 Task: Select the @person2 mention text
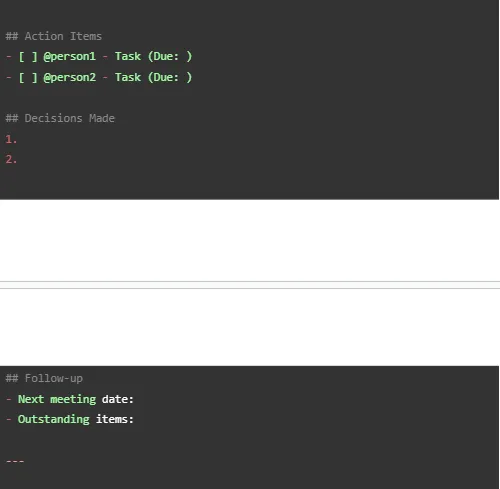[70, 77]
